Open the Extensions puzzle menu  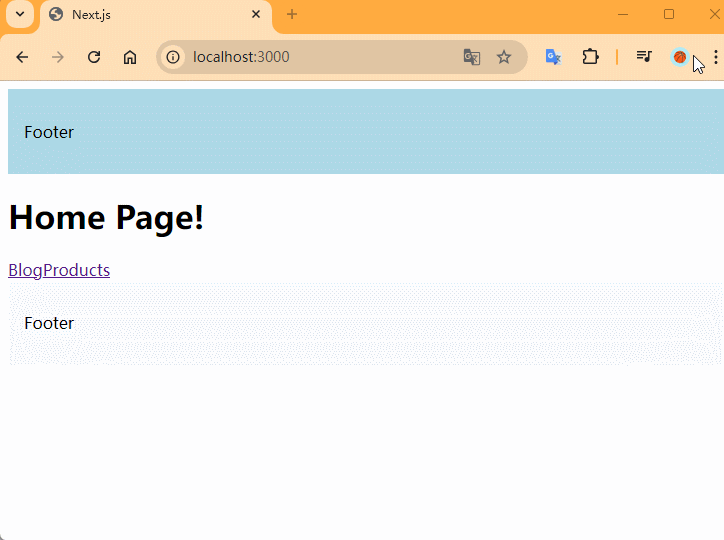591,57
